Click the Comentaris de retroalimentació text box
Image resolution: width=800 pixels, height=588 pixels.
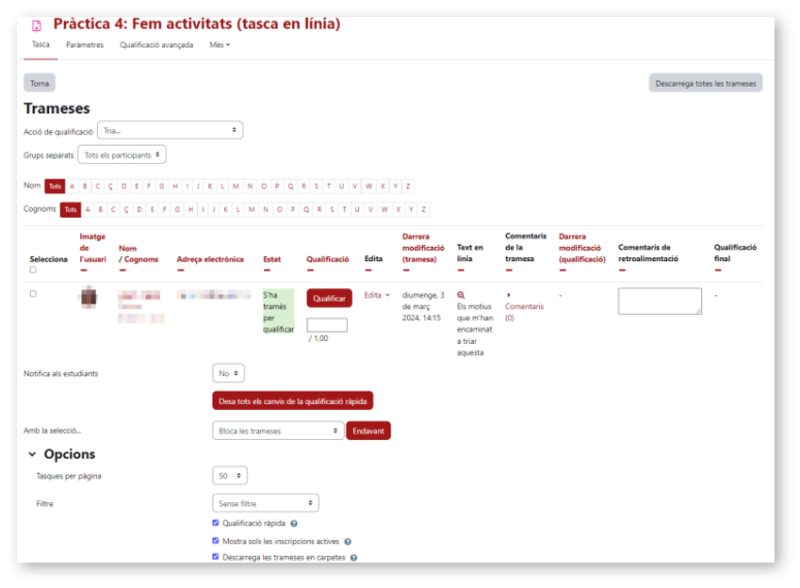point(659,301)
